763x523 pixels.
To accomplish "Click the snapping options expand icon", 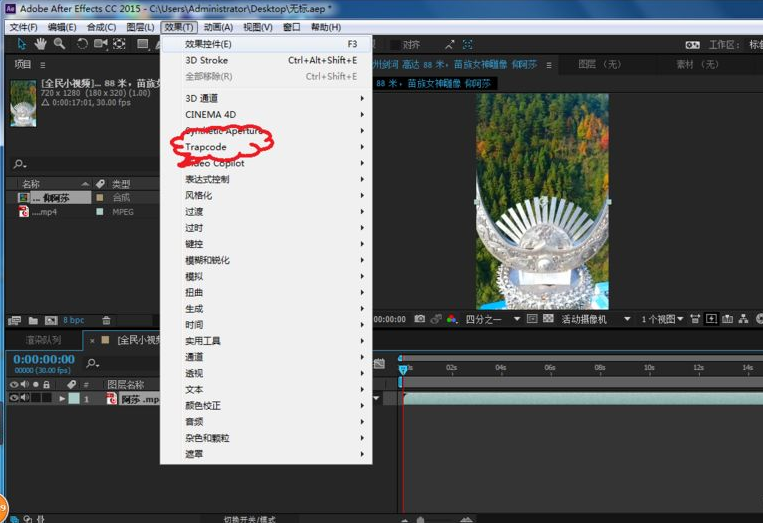I will click(449, 45).
